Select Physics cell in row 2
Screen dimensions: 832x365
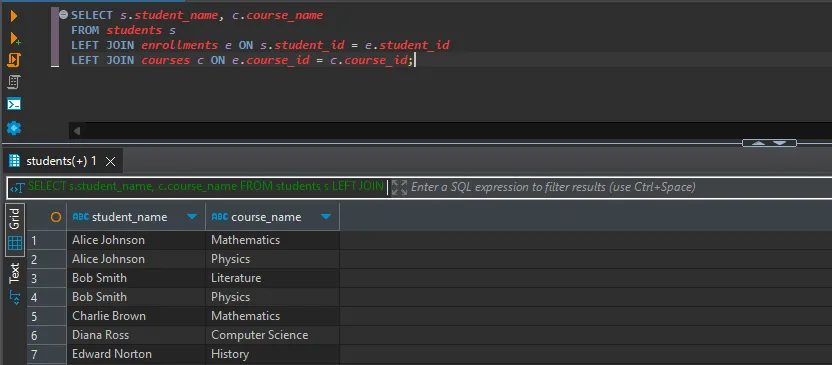272,259
